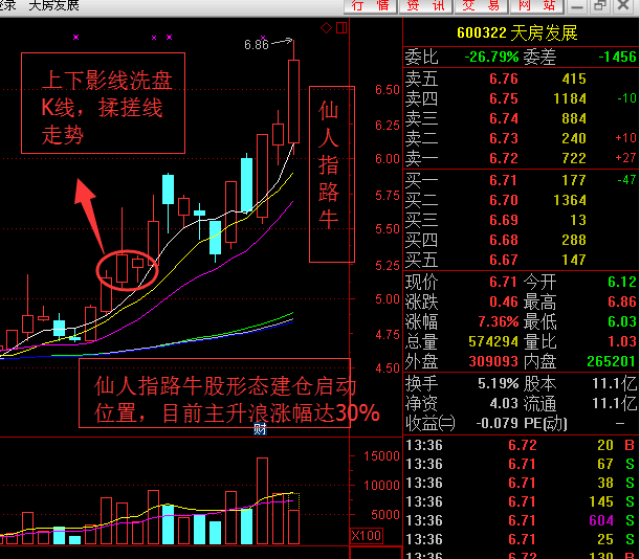Click the 净资 value 4.03
The image size is (640, 559).
504,404
